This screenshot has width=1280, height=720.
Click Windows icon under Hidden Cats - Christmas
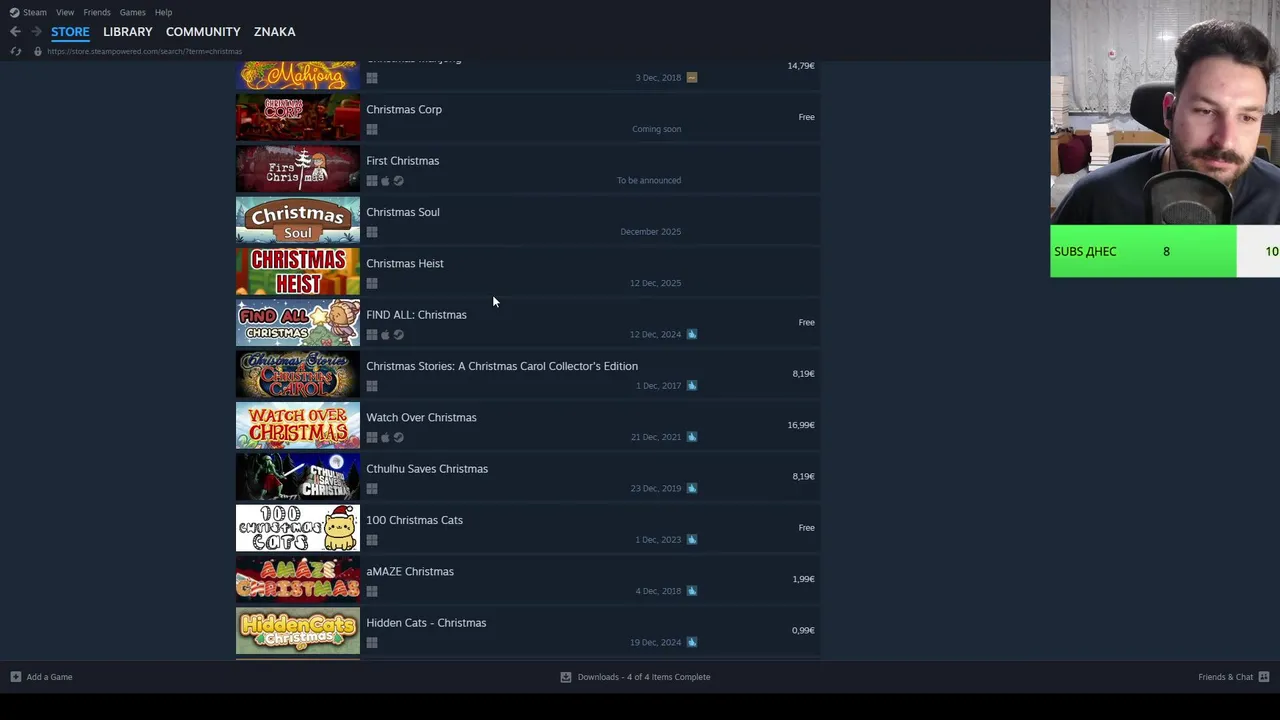tap(372, 643)
